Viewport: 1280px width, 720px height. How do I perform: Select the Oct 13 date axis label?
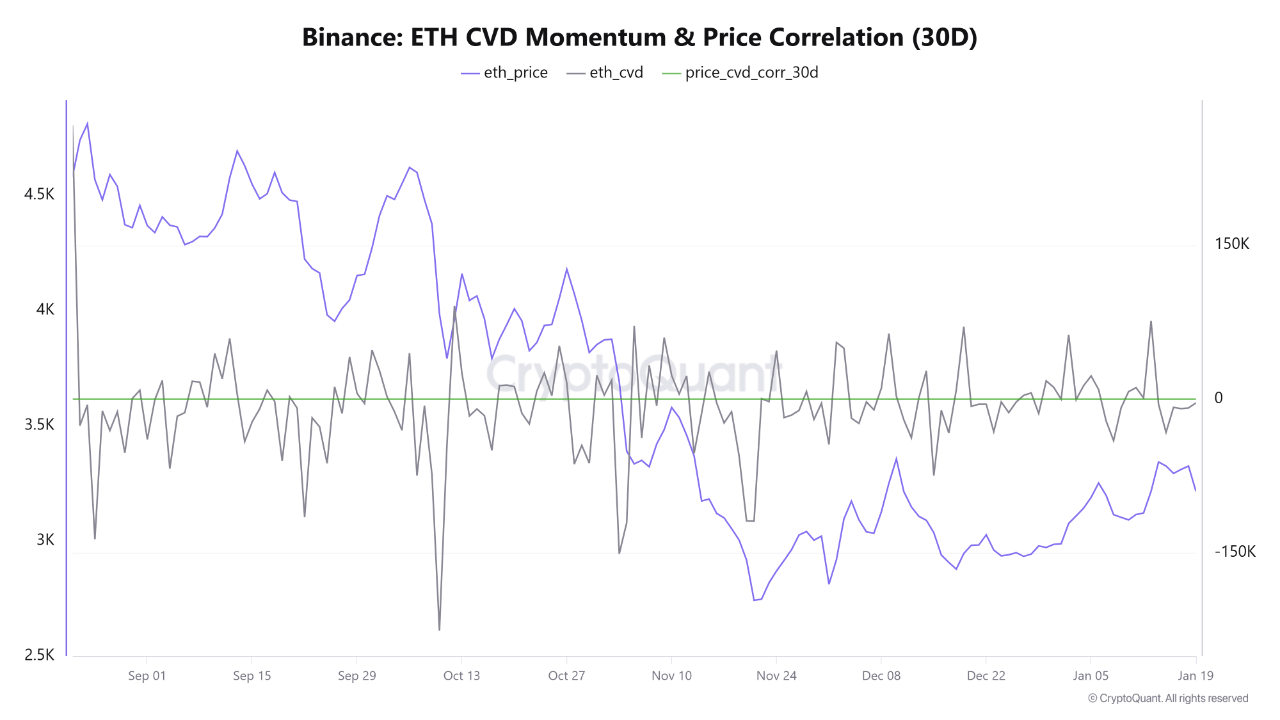point(461,676)
